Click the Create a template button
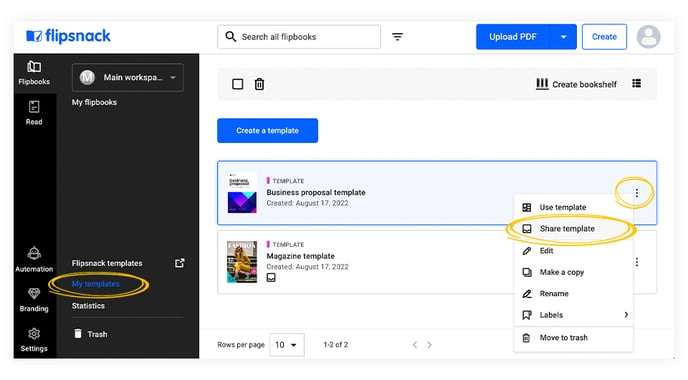 click(267, 130)
